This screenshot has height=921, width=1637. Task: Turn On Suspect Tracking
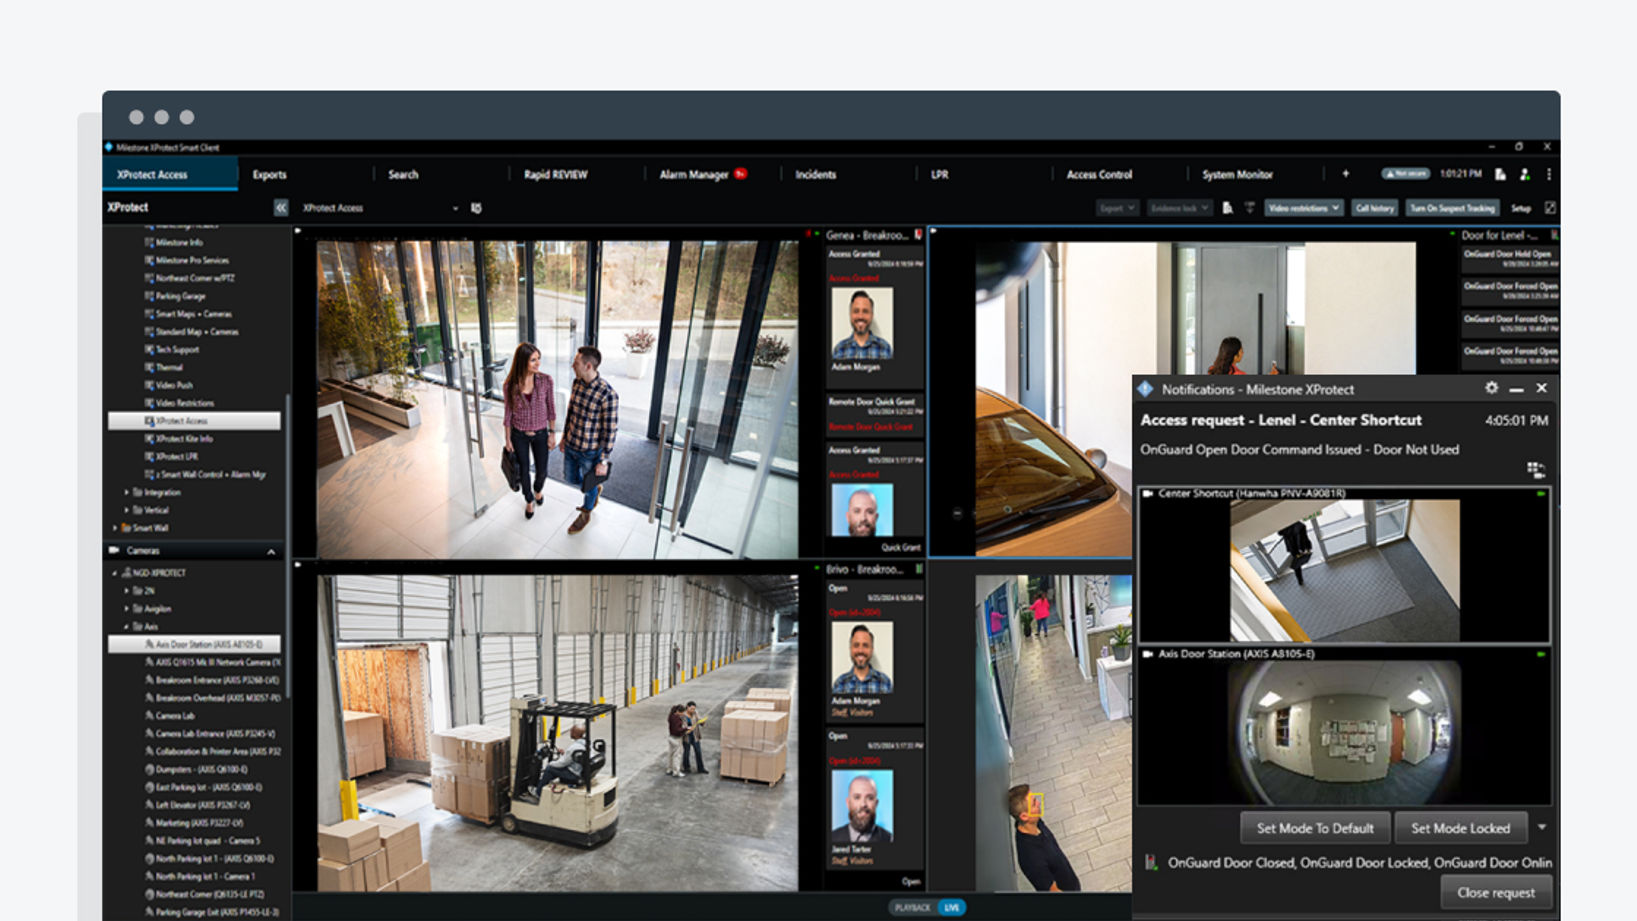coord(1452,208)
